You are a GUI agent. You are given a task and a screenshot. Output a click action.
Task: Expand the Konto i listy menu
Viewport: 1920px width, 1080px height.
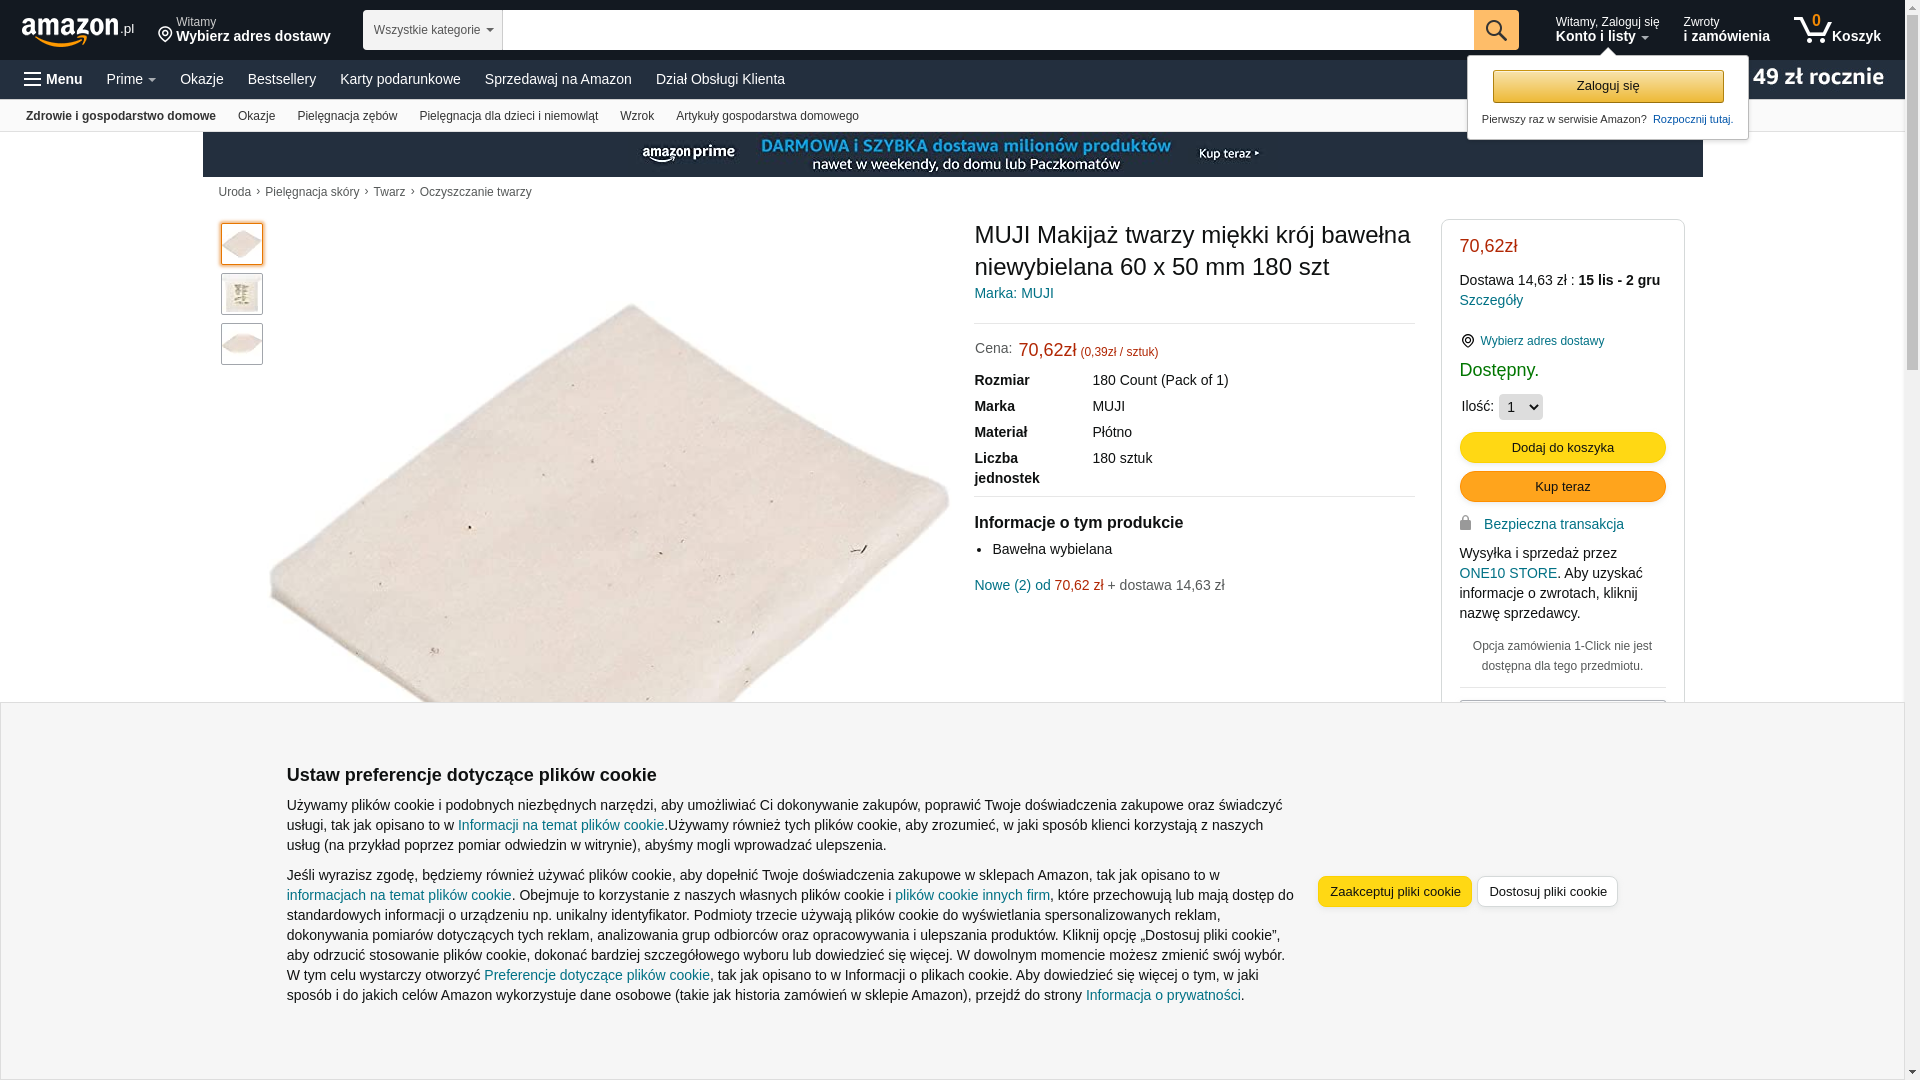pyautogui.click(x=1607, y=30)
